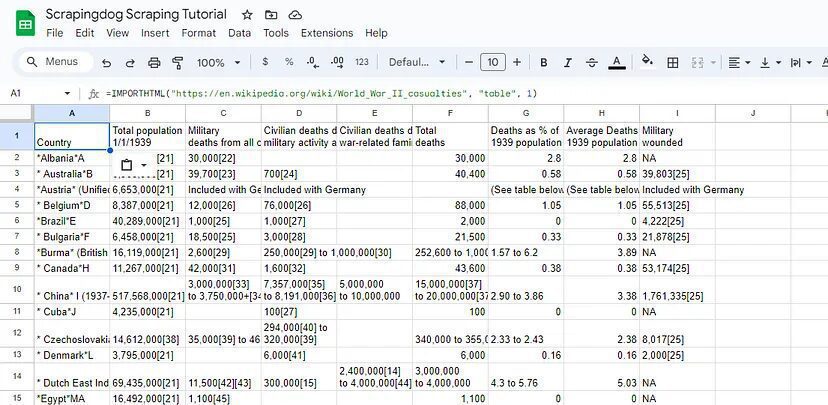The width and height of the screenshot is (828, 405).
Task: Star the Scrapingdog Scraping Tutorial document
Action: point(247,15)
